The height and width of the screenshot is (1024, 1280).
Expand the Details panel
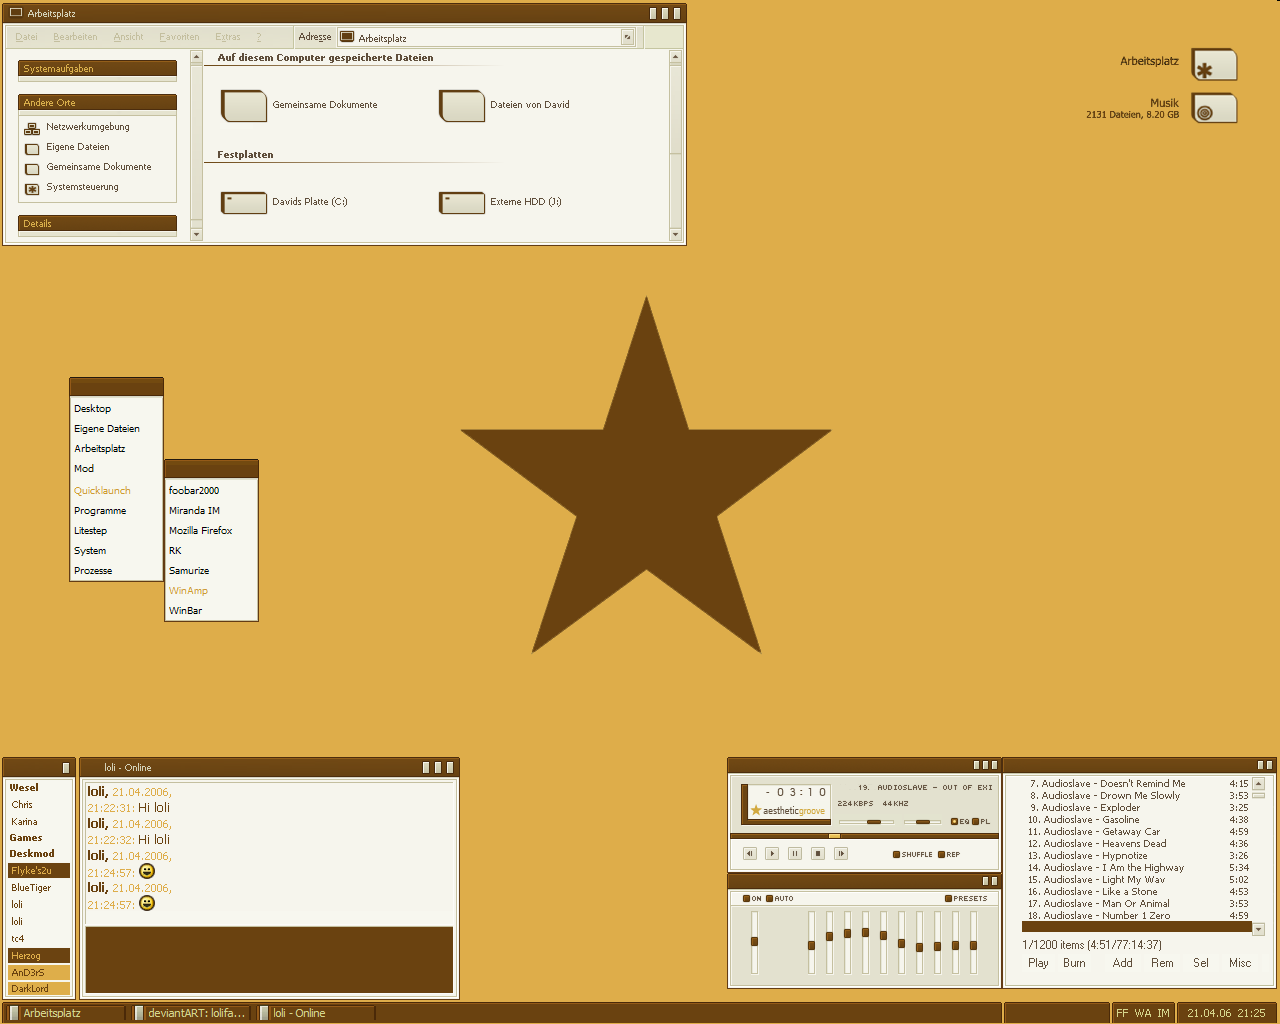tap(97, 223)
